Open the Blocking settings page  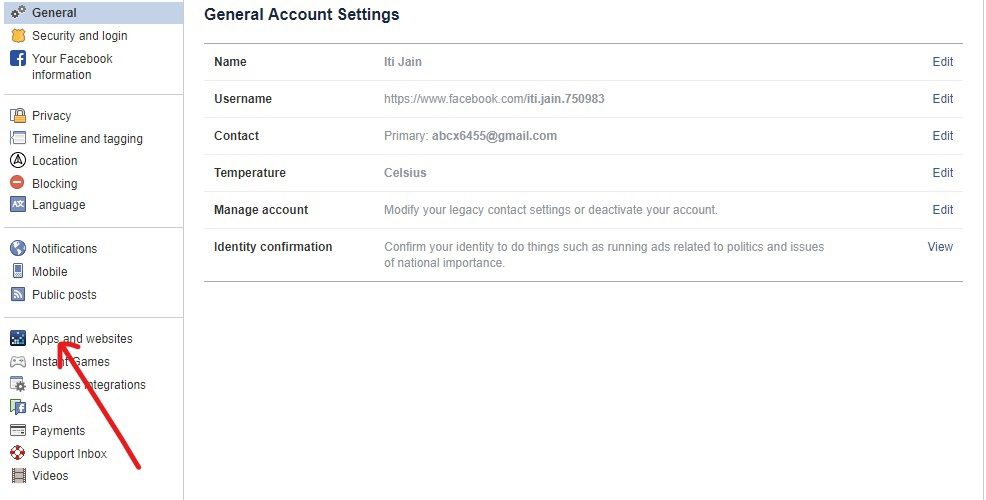55,184
